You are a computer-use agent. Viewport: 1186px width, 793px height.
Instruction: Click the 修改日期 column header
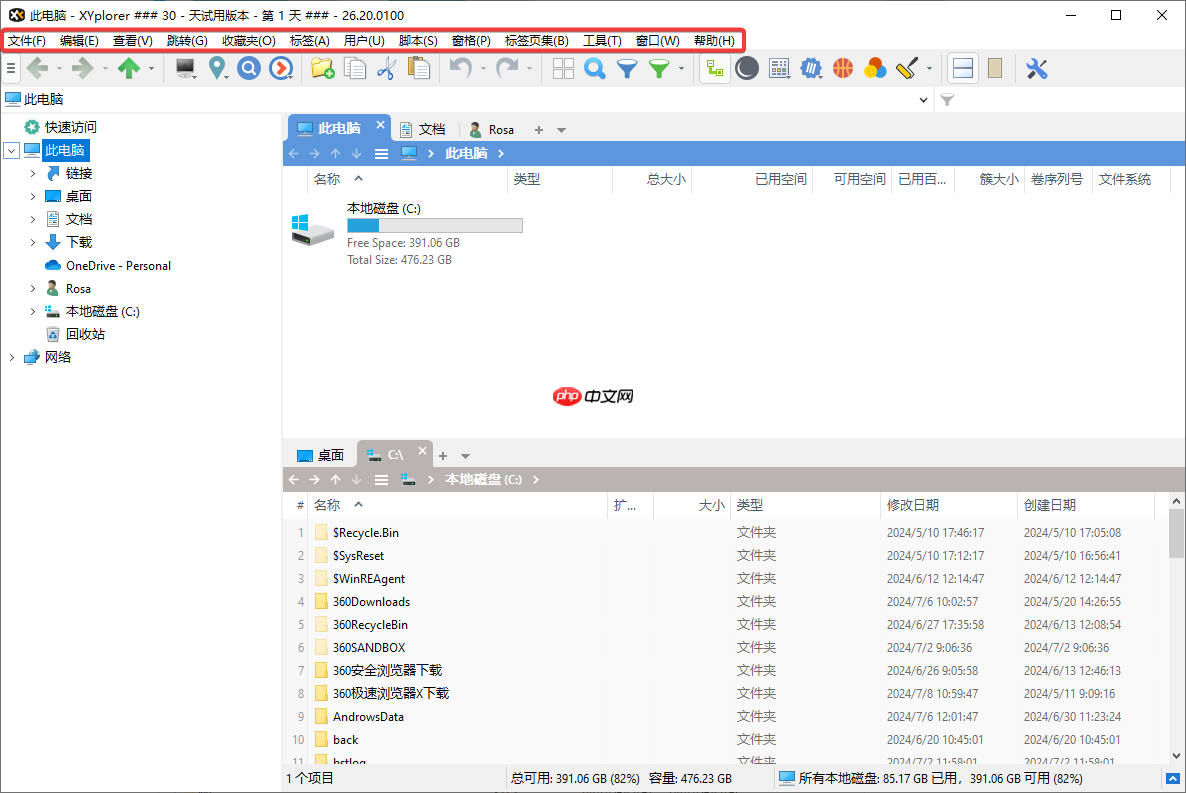(913, 505)
